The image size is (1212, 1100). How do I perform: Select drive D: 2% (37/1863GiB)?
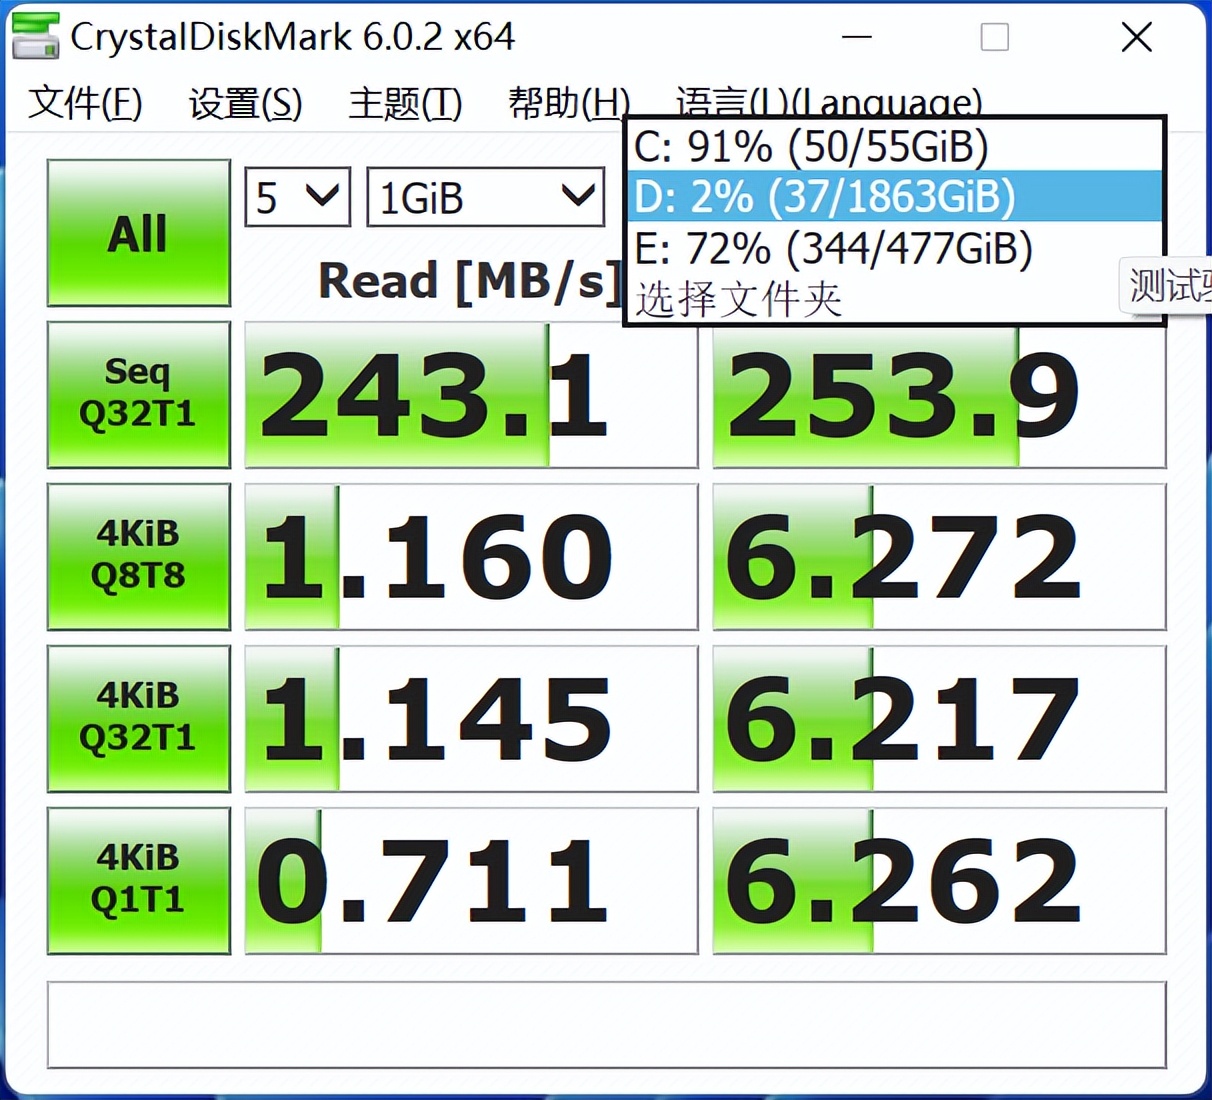[895, 196]
